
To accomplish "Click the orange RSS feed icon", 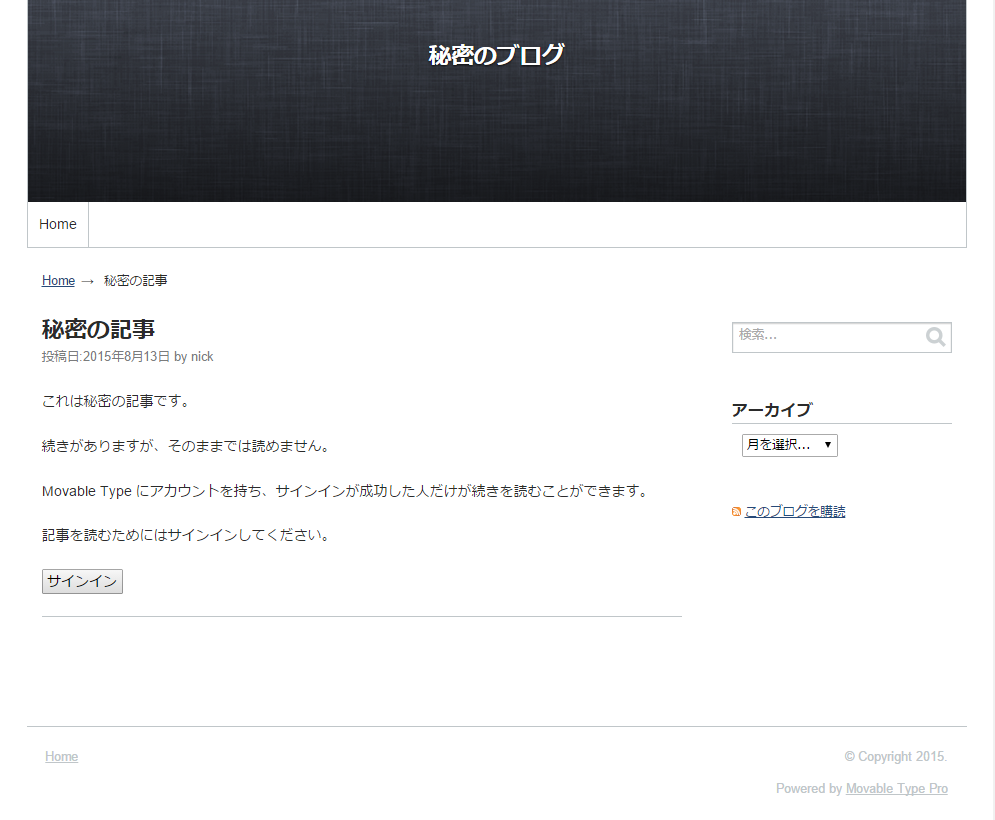I will [x=736, y=512].
